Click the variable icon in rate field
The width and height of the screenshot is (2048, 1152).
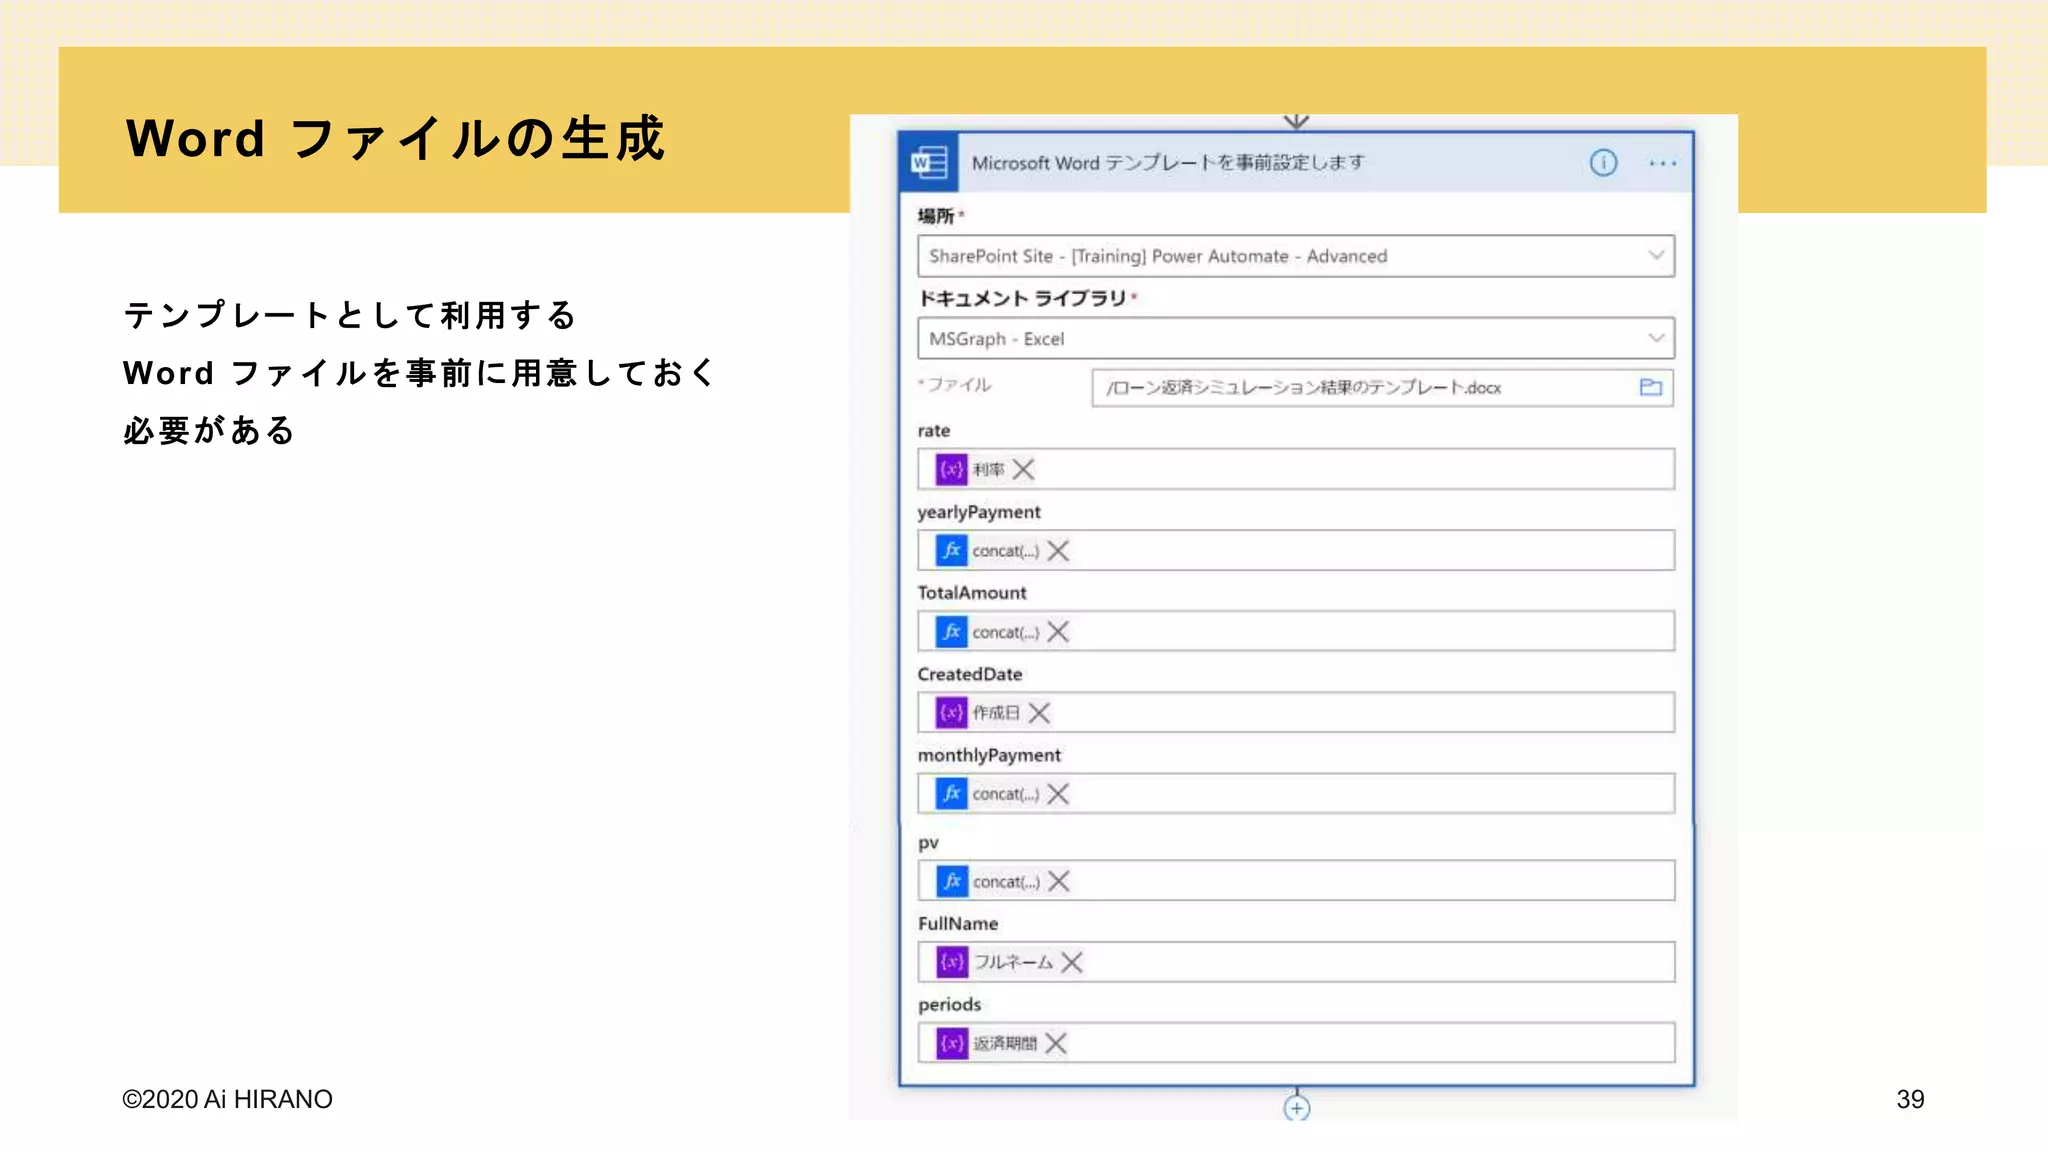951,469
